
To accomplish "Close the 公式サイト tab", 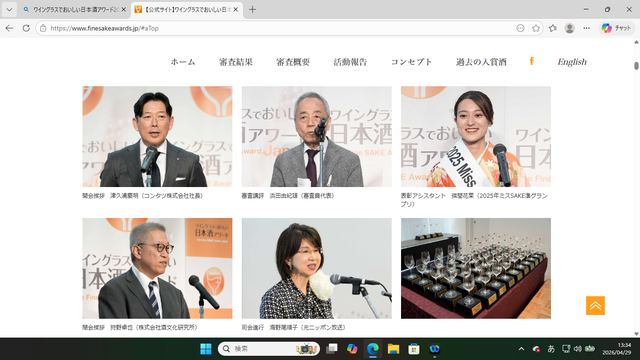I will point(236,9).
